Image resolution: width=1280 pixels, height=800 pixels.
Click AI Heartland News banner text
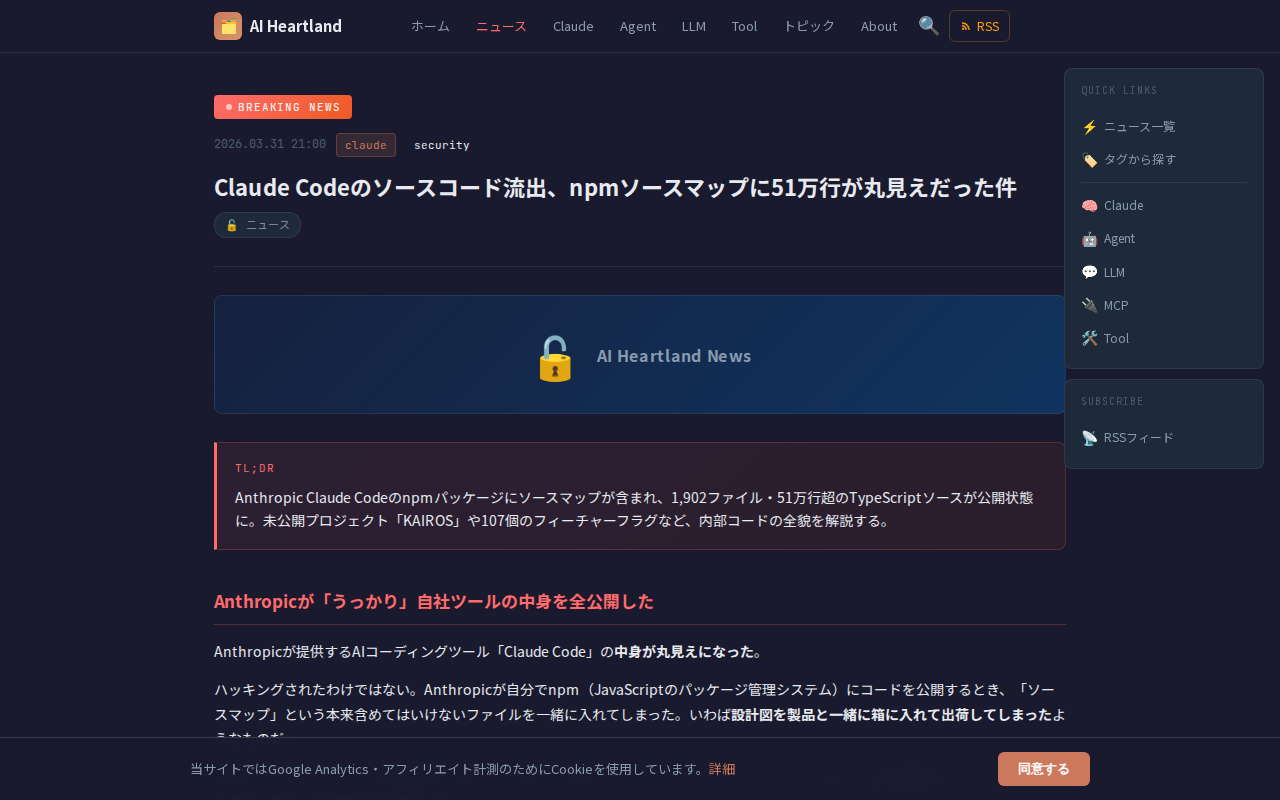(x=674, y=356)
